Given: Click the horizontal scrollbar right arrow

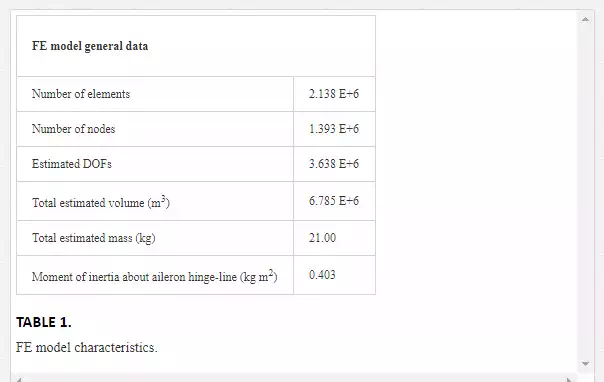Looking at the screenshot, I should (x=569, y=380).
